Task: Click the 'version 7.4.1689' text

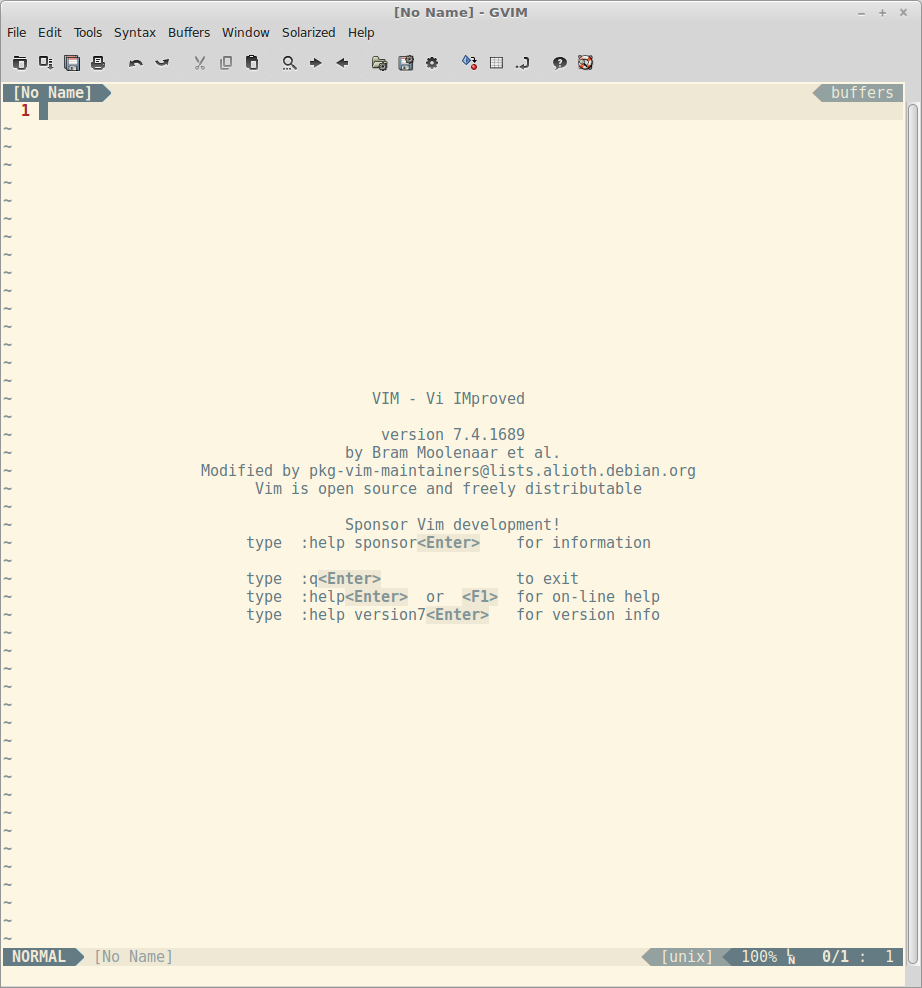Action: 452,435
